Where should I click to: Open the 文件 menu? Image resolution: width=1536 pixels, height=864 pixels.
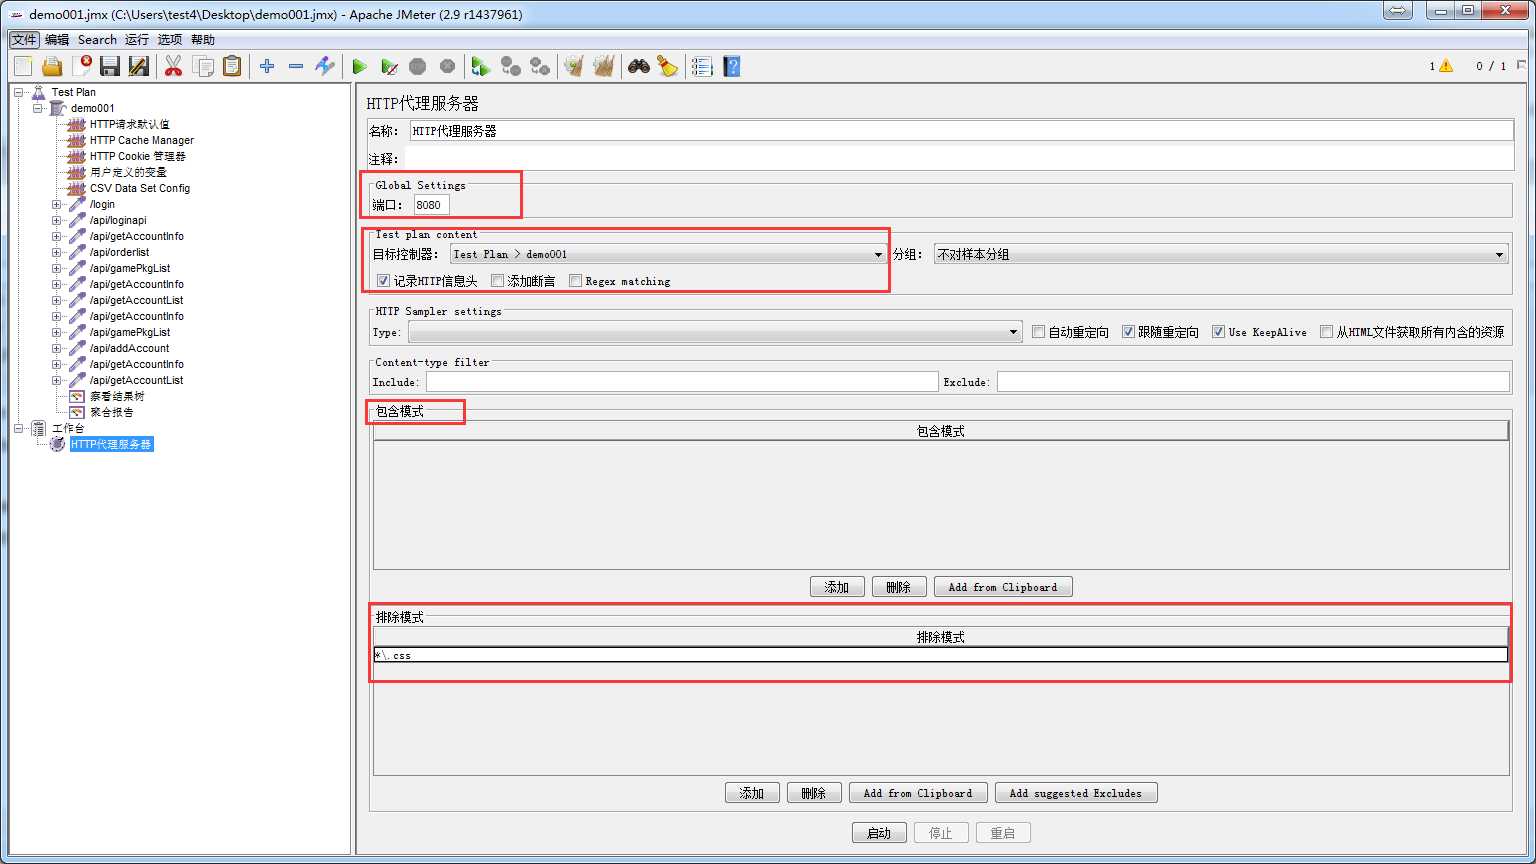[x=24, y=40]
